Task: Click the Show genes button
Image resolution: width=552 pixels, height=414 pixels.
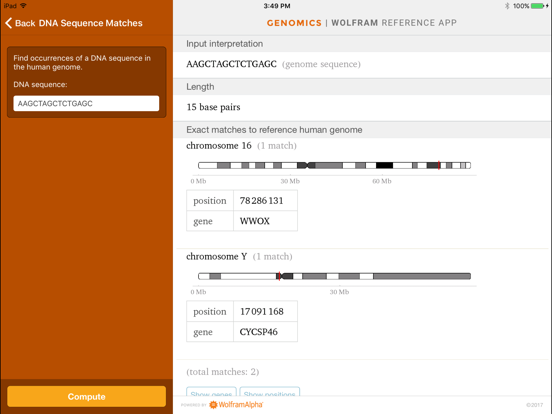Action: tap(211, 393)
